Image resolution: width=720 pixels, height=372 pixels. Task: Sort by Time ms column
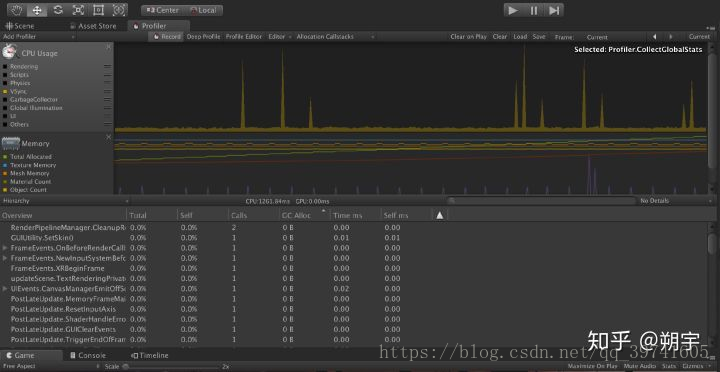(355, 215)
